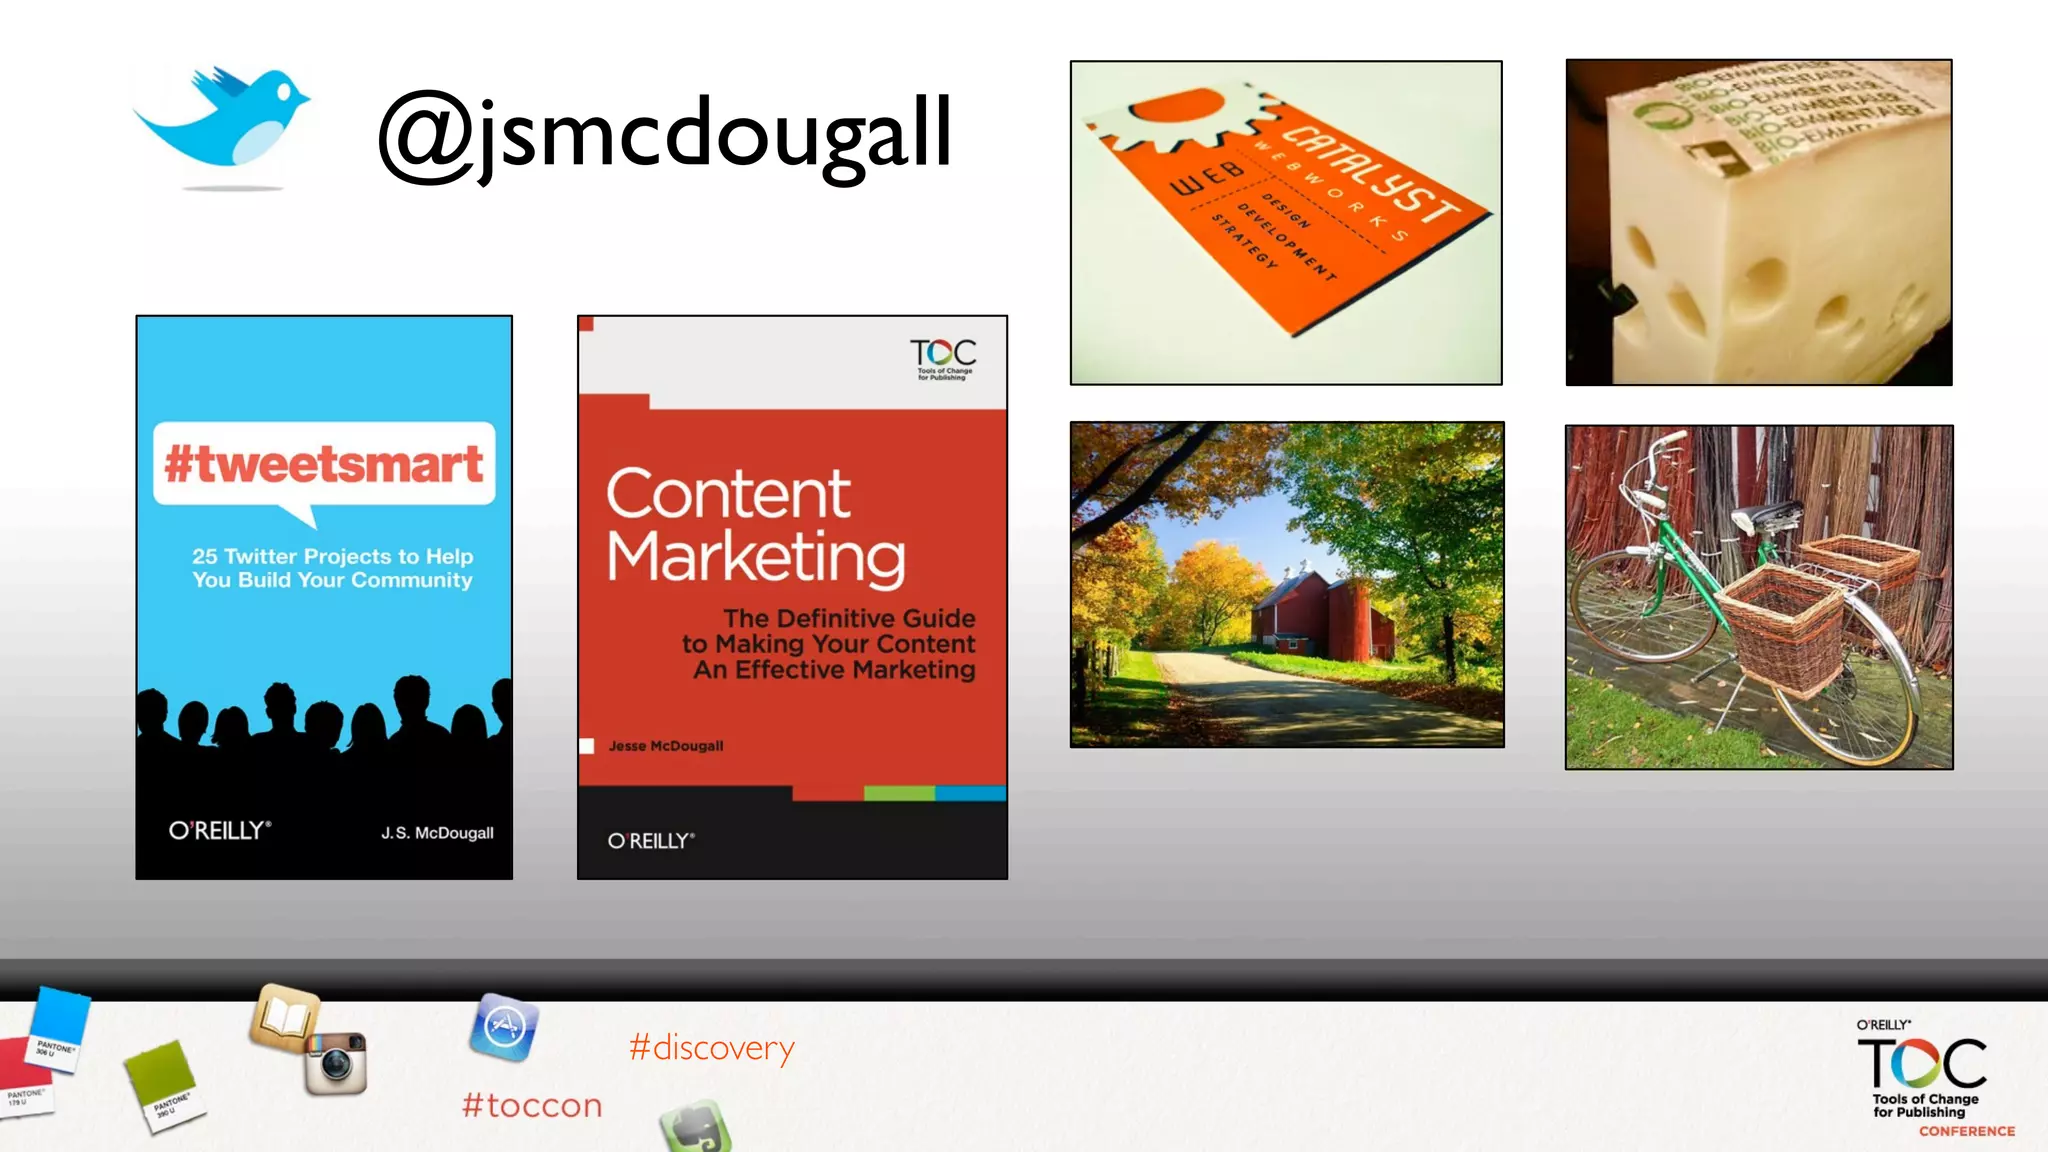Click the TOC logo on Content Marketing cover

(942, 358)
